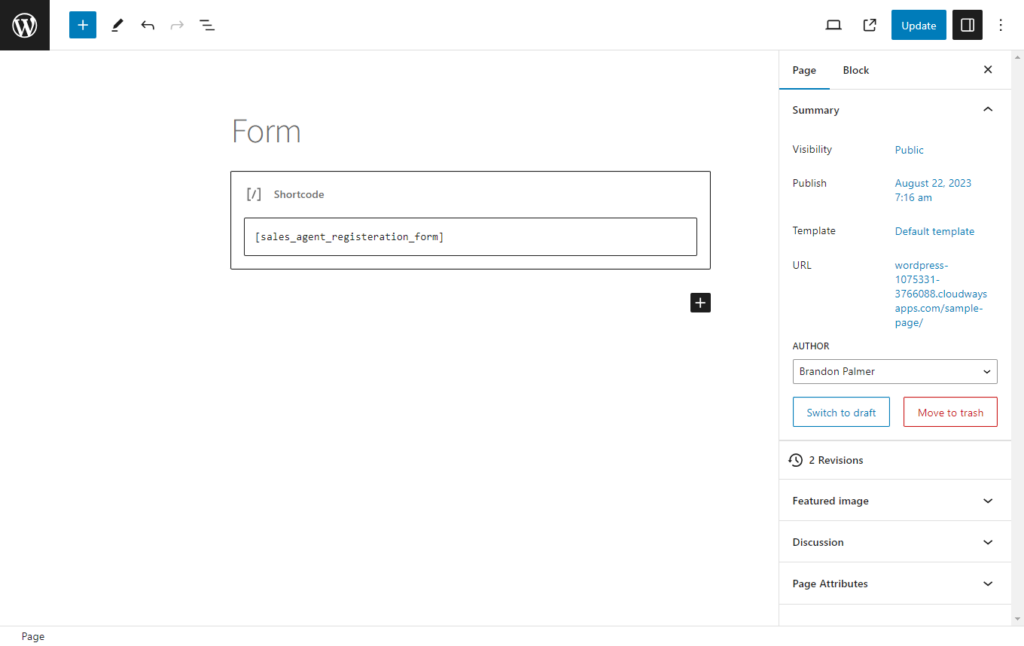Image resolution: width=1024 pixels, height=646 pixels.
Task: Switch to the Block tab
Action: [856, 70]
